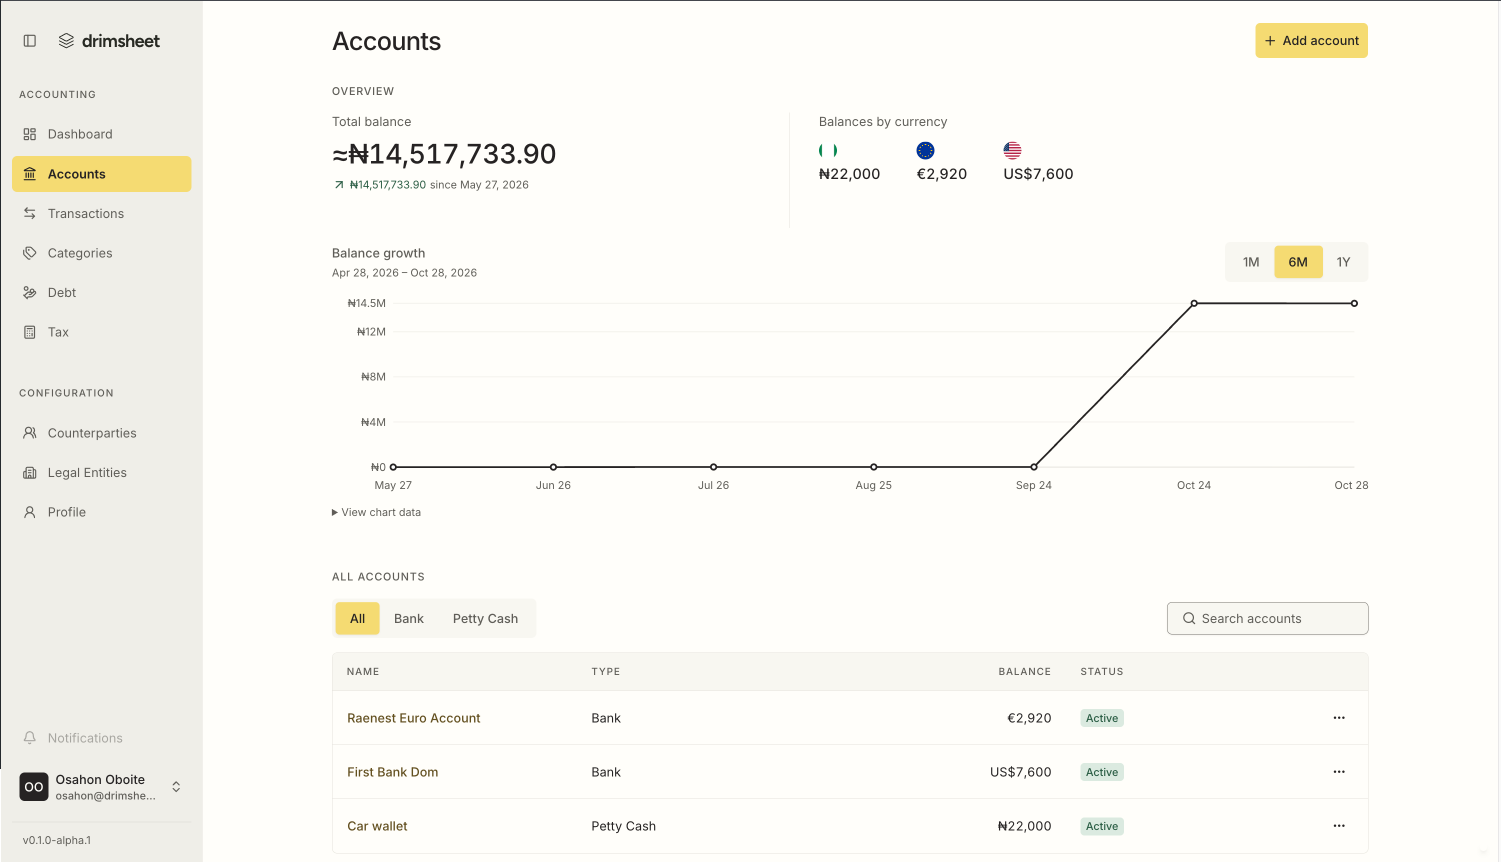Click the ₦14,517,733.90 total balance
The image size is (1501, 862).
click(444, 154)
